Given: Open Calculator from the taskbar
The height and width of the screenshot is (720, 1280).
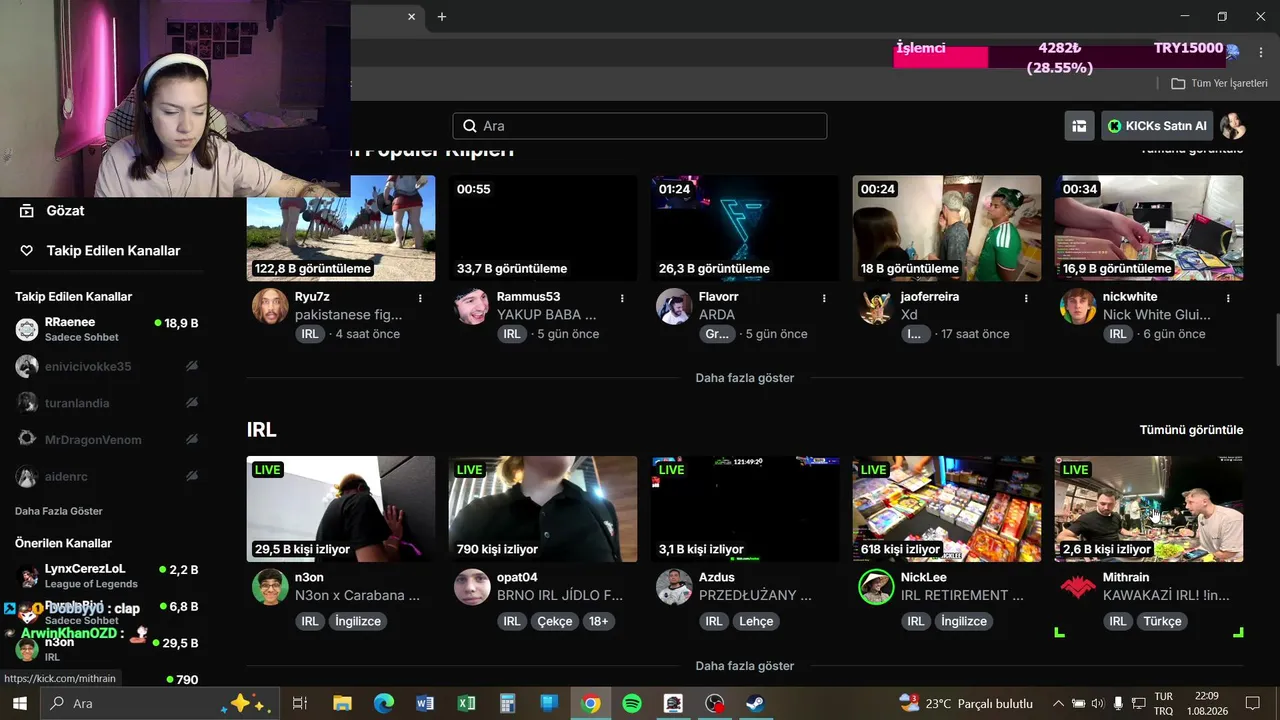Looking at the screenshot, I should tap(508, 704).
